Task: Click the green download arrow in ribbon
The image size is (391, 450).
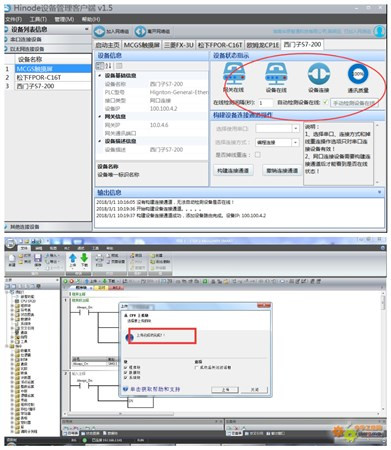Action: [84, 257]
